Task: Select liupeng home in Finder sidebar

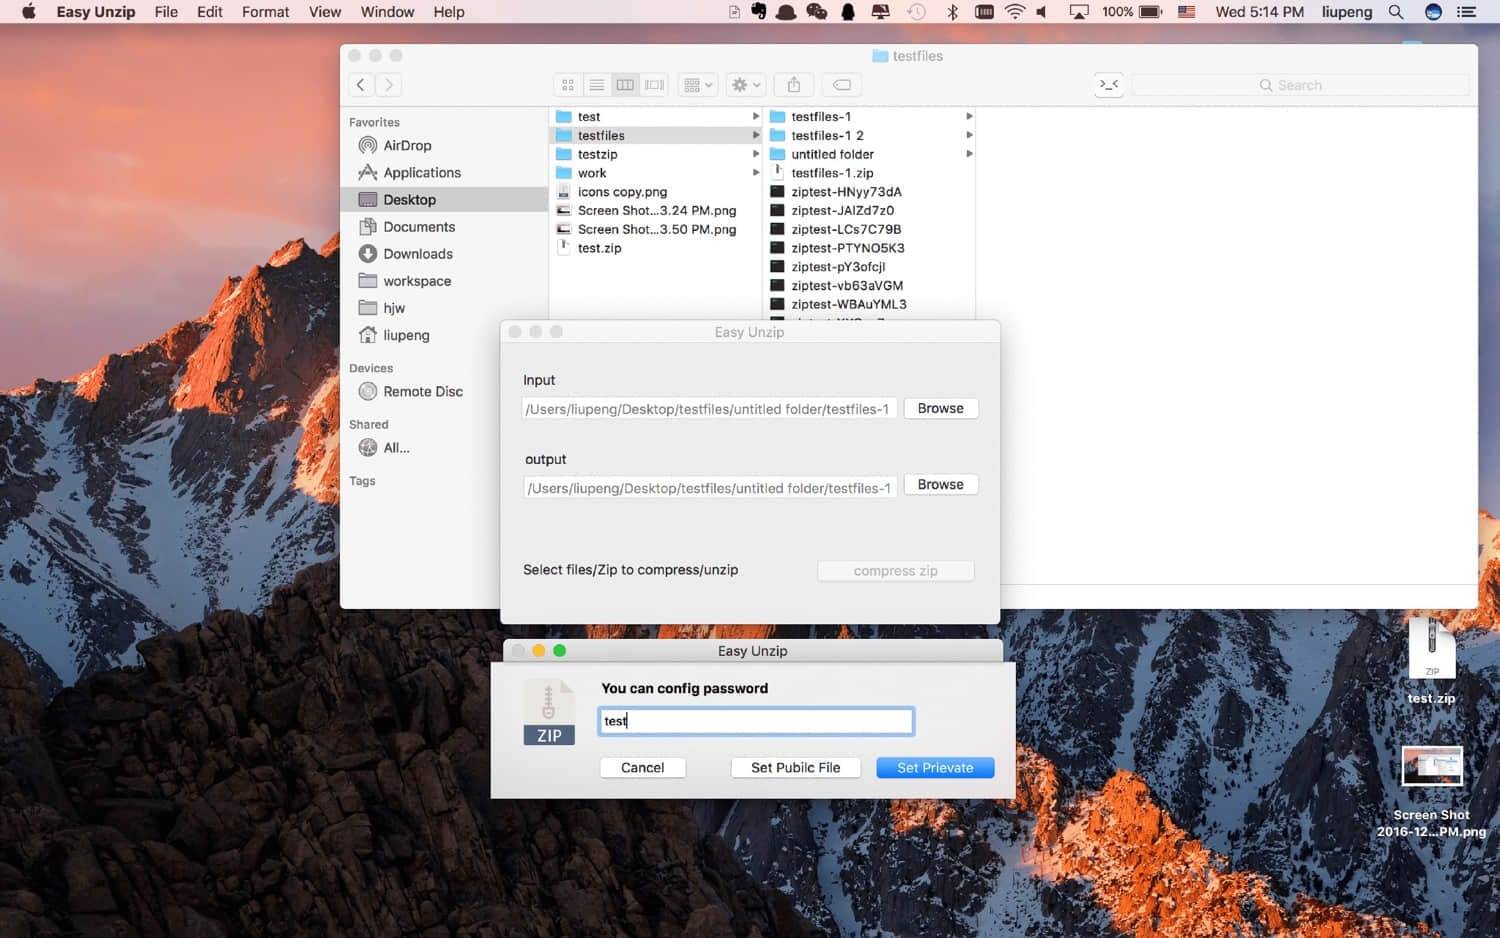Action: (x=406, y=334)
